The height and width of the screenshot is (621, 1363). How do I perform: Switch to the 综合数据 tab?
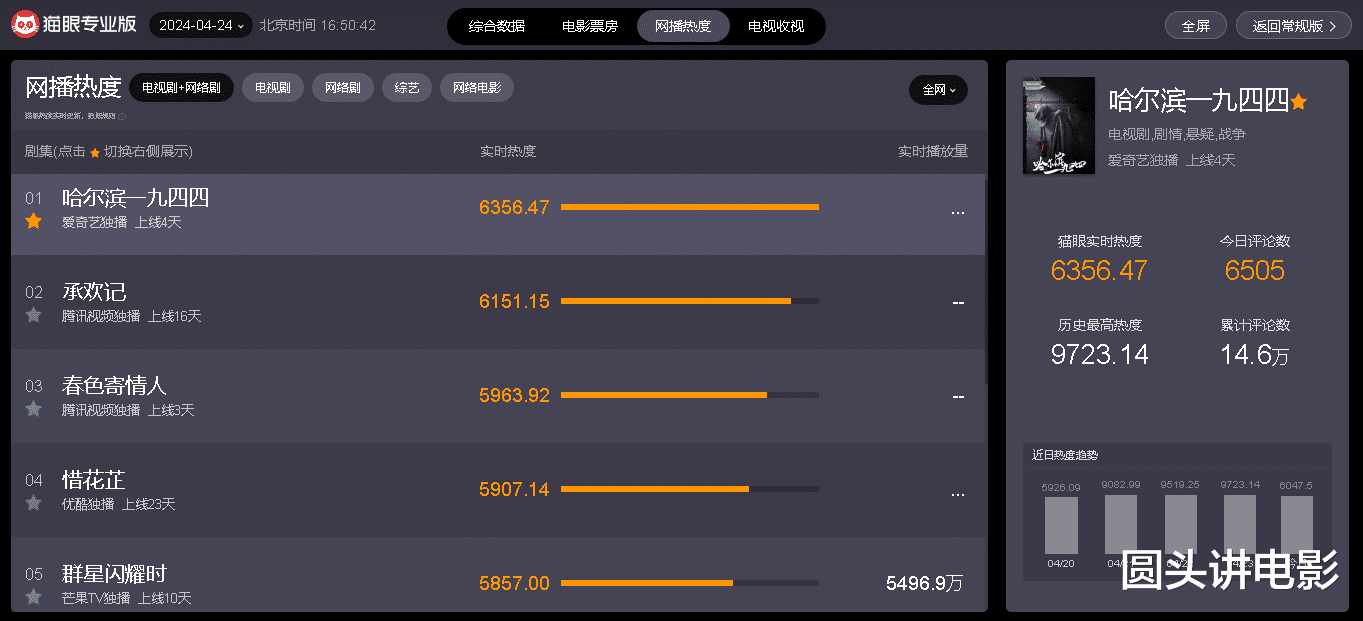[497, 26]
